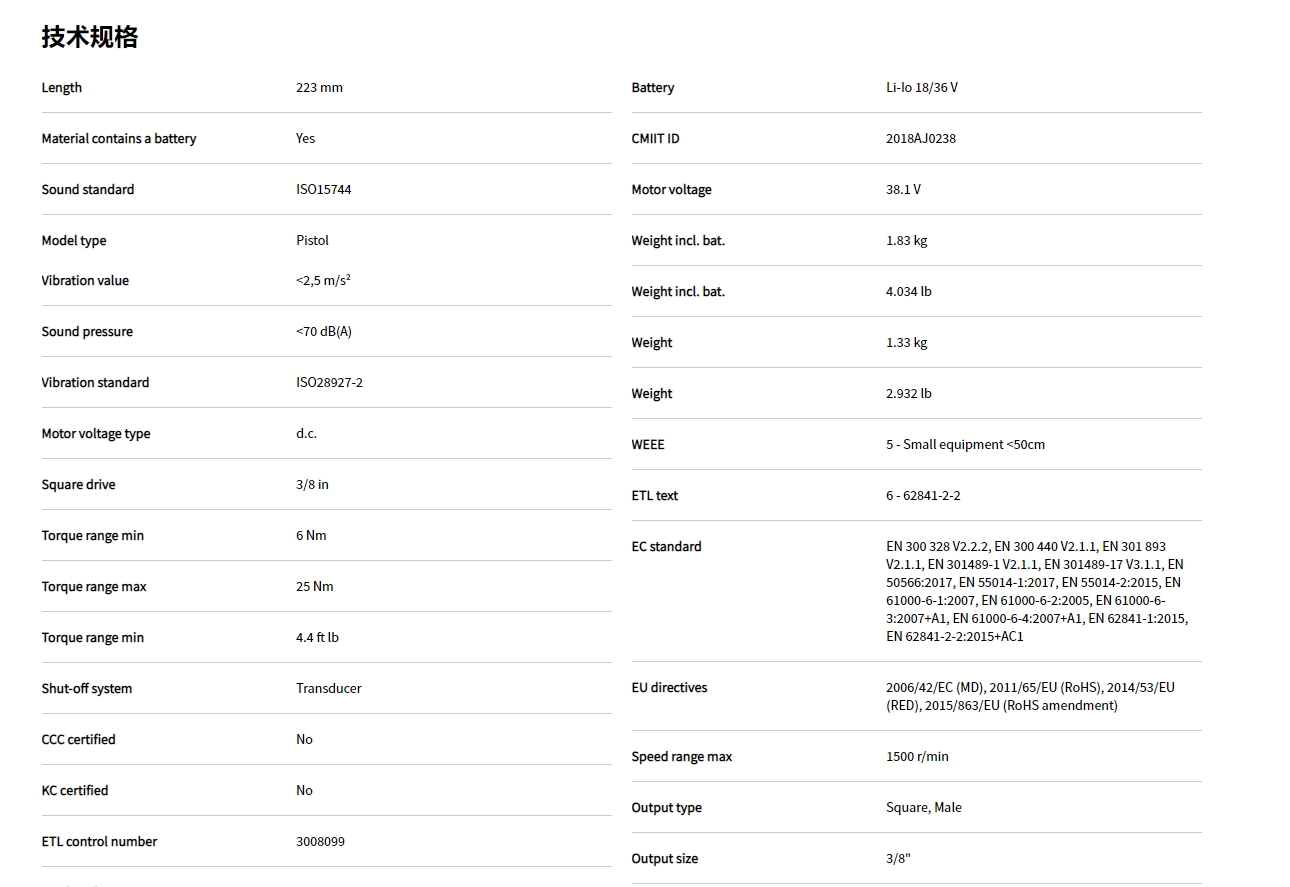Click the 技术规格 section heading
Image resolution: width=1290 pixels, height=887 pixels.
(90, 37)
